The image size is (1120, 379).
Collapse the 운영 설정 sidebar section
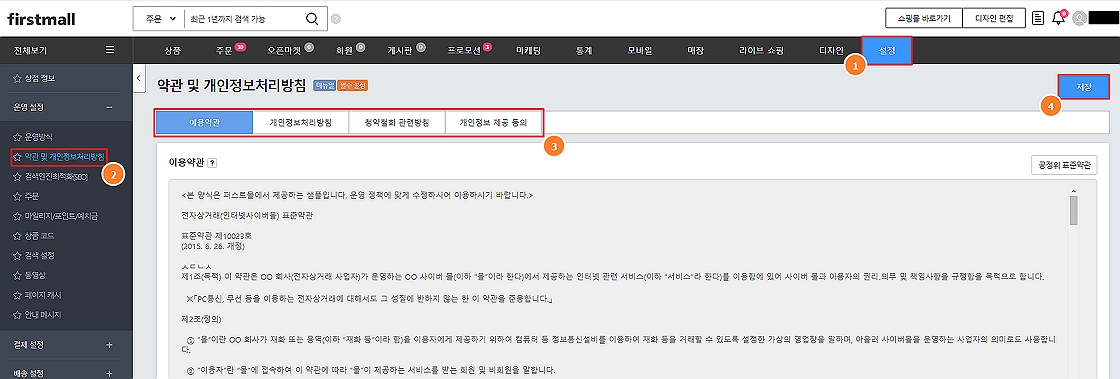[109, 107]
